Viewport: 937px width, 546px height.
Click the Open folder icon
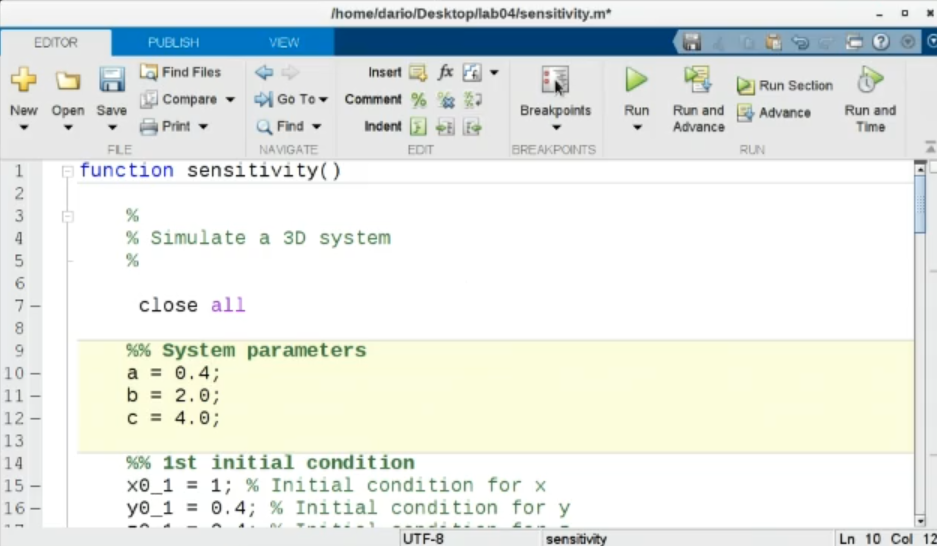click(68, 80)
